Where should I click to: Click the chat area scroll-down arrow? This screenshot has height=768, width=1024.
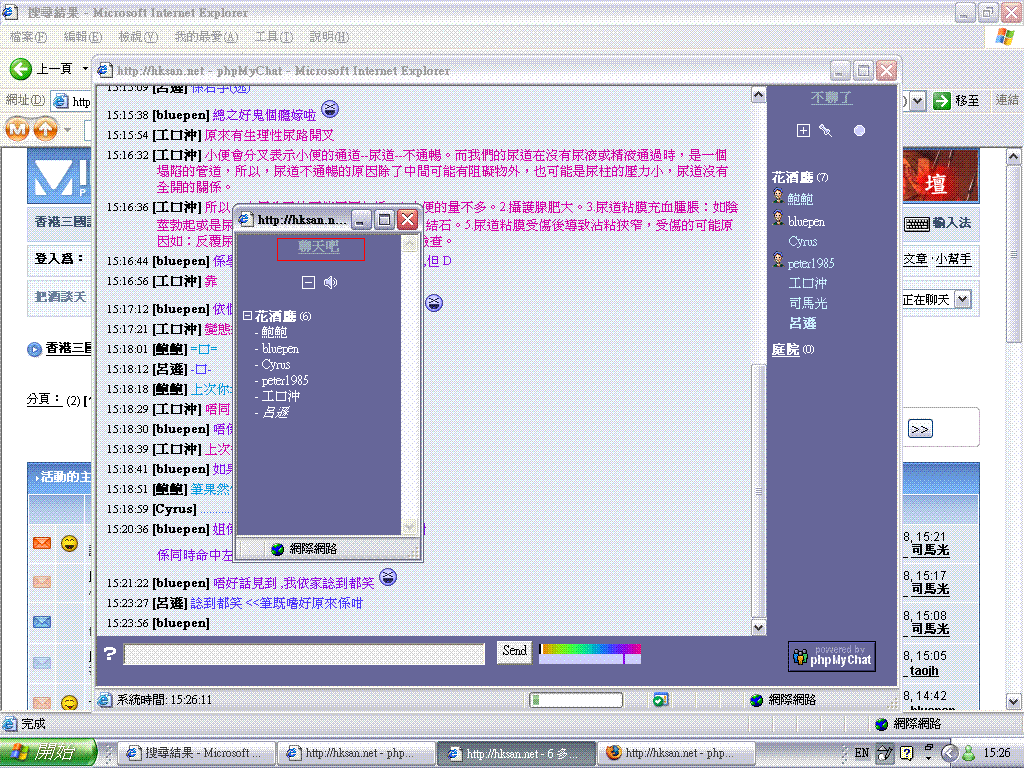click(x=758, y=627)
